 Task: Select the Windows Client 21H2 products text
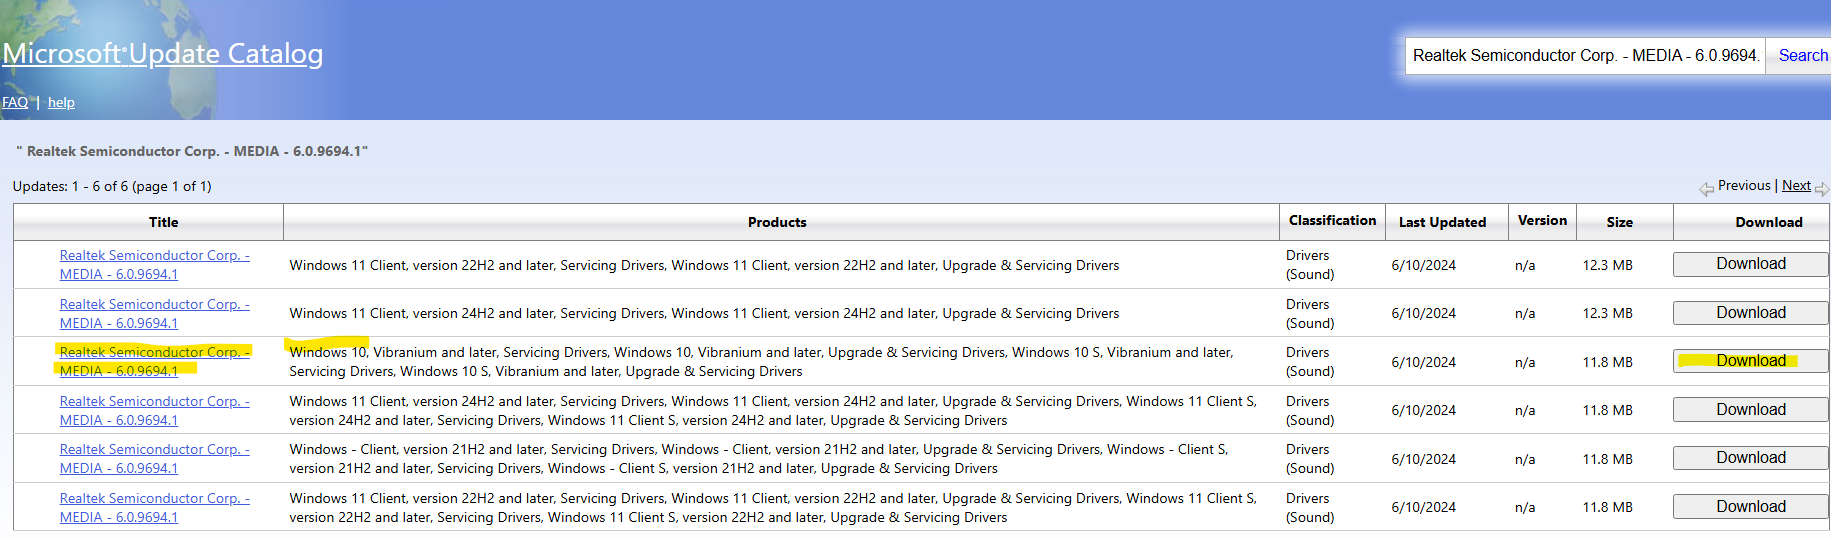click(x=759, y=459)
